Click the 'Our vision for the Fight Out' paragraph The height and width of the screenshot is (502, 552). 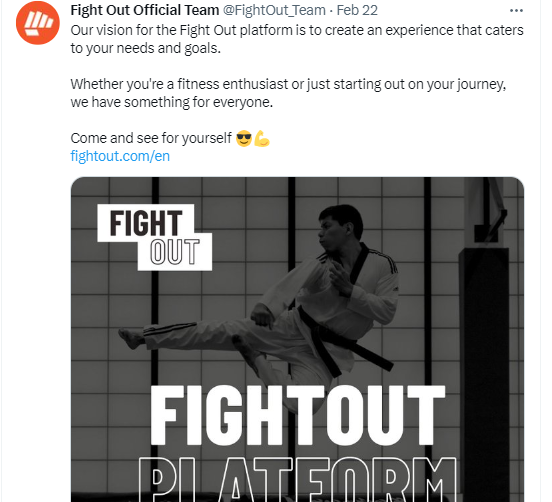pyautogui.click(x=297, y=39)
